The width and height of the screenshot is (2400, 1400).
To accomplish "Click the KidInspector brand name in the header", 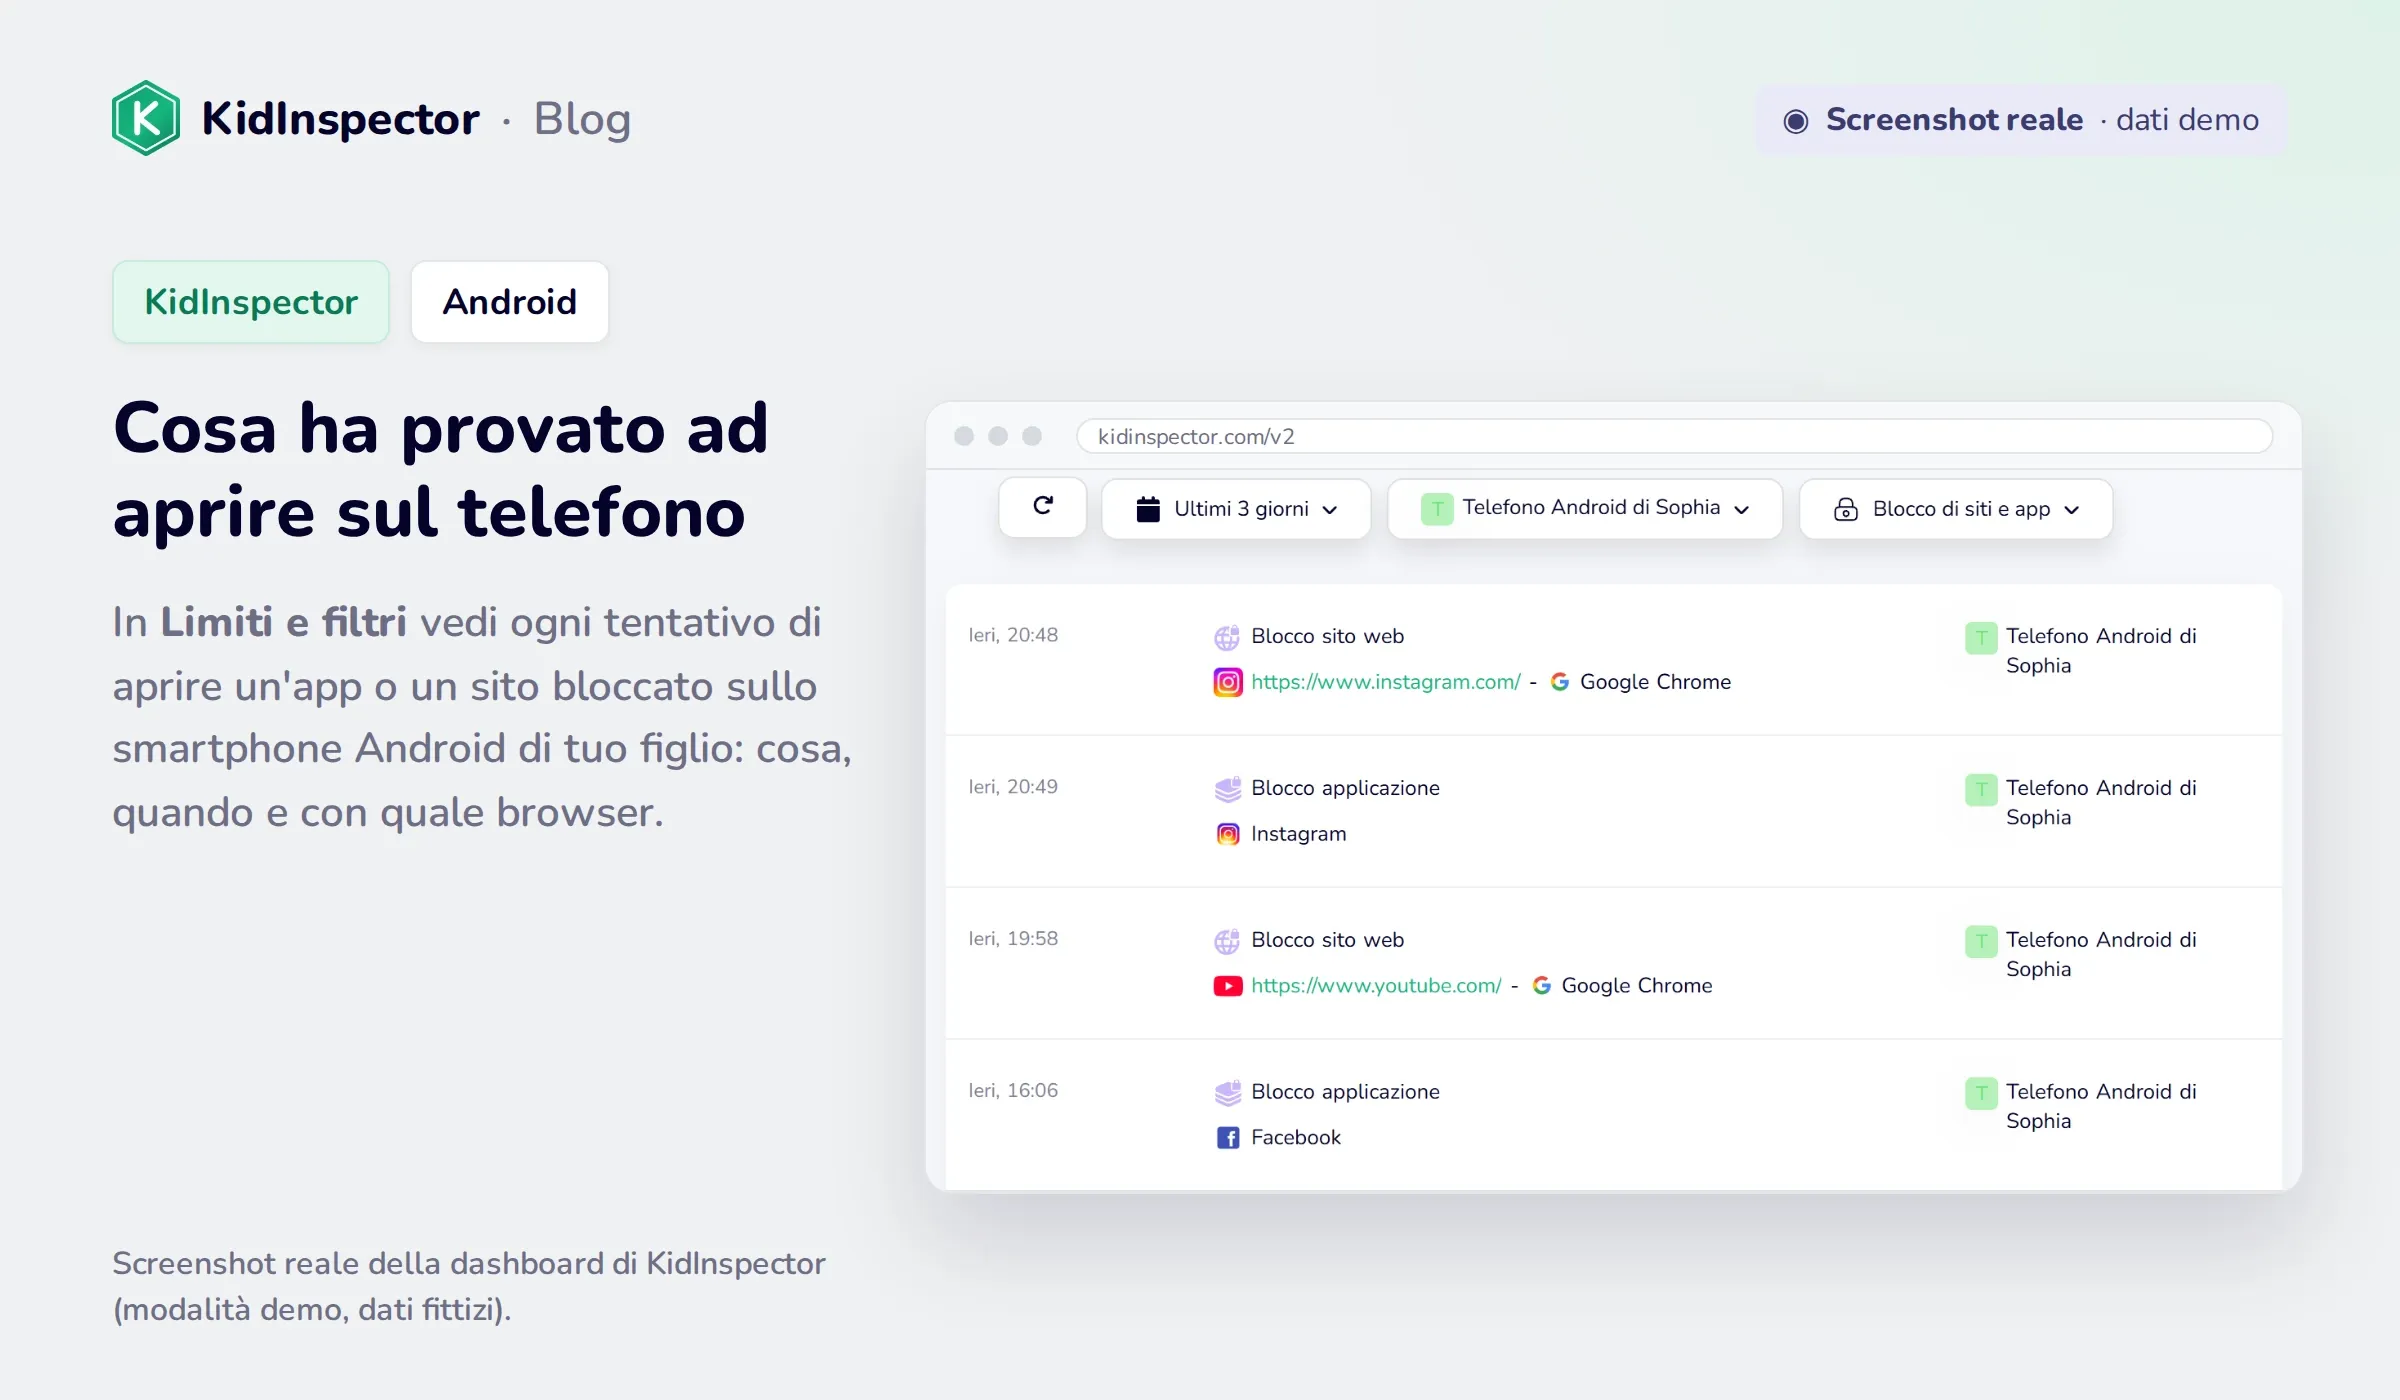I will coord(341,119).
